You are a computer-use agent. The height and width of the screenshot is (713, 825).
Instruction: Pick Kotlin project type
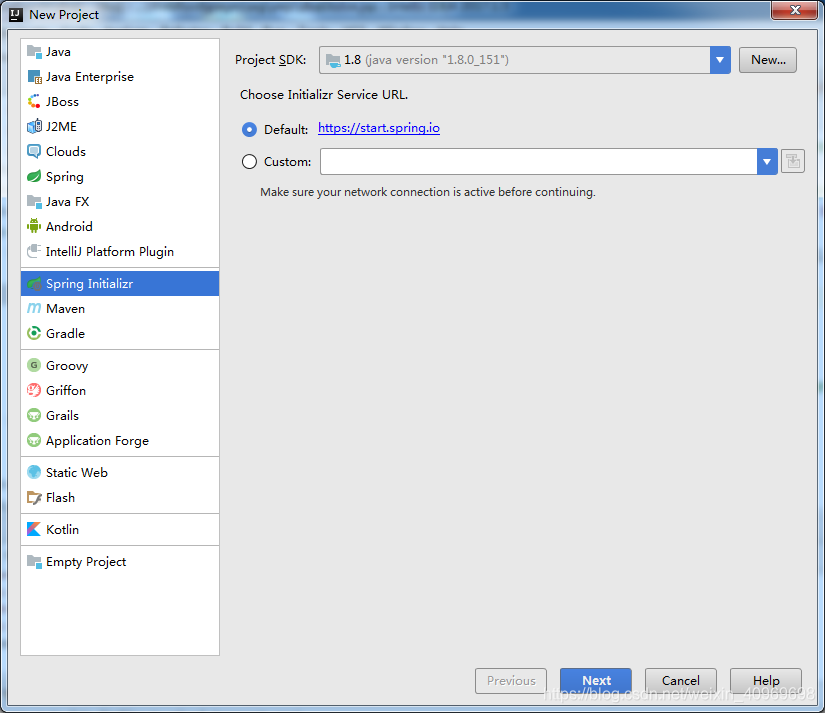pyautogui.click(x=120, y=529)
